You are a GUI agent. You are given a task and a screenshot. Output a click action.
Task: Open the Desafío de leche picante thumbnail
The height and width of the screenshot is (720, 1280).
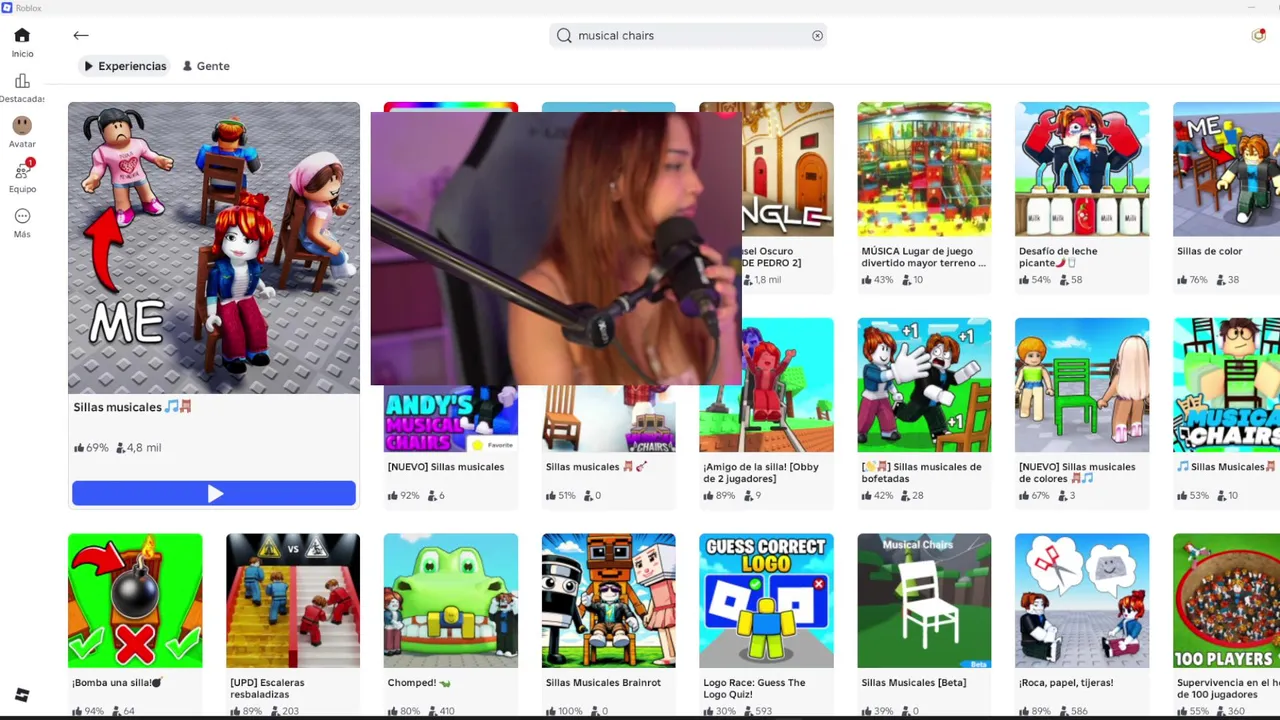(x=1082, y=169)
